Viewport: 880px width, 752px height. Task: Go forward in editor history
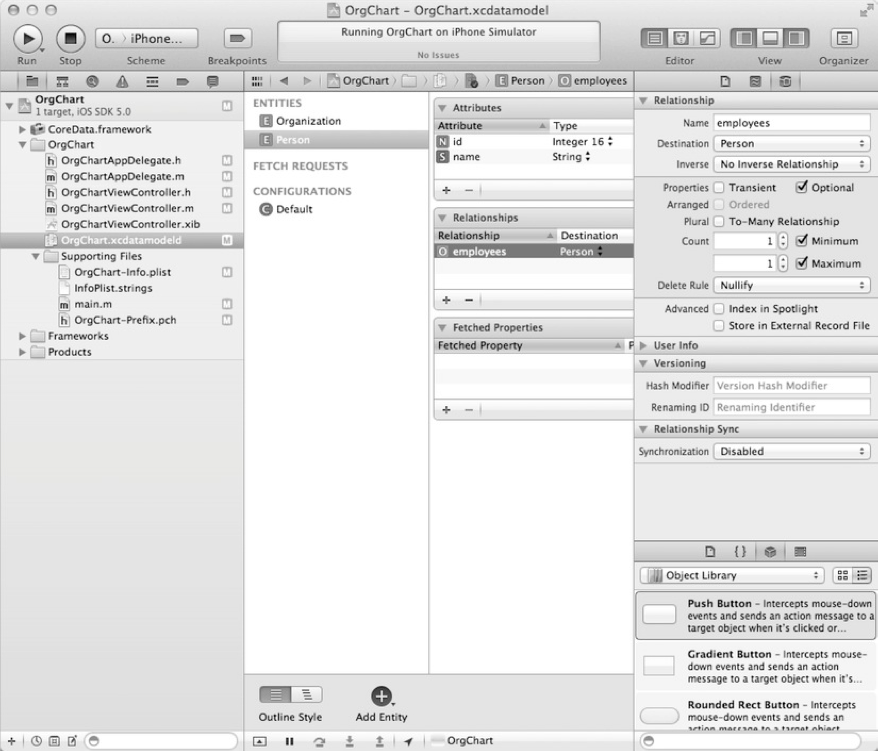point(307,81)
